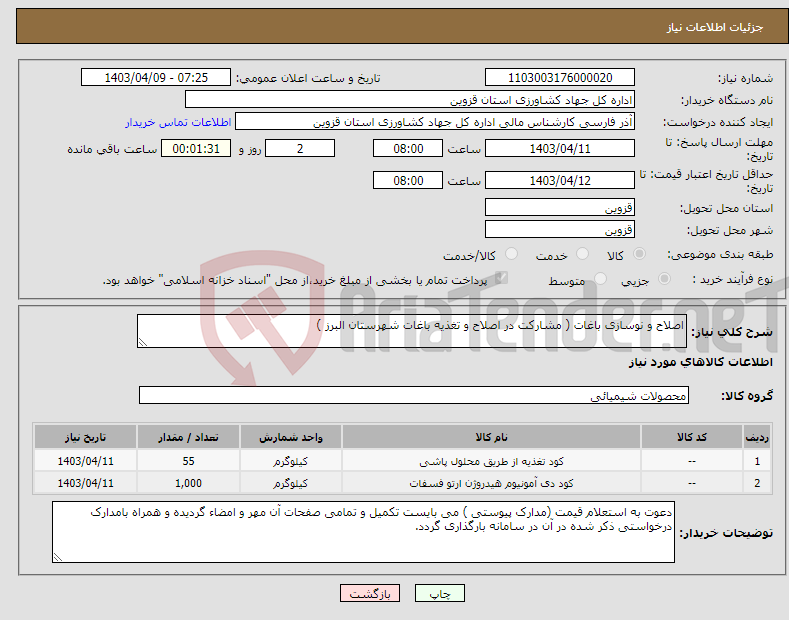Click the delivery city field قزوین

560,229
